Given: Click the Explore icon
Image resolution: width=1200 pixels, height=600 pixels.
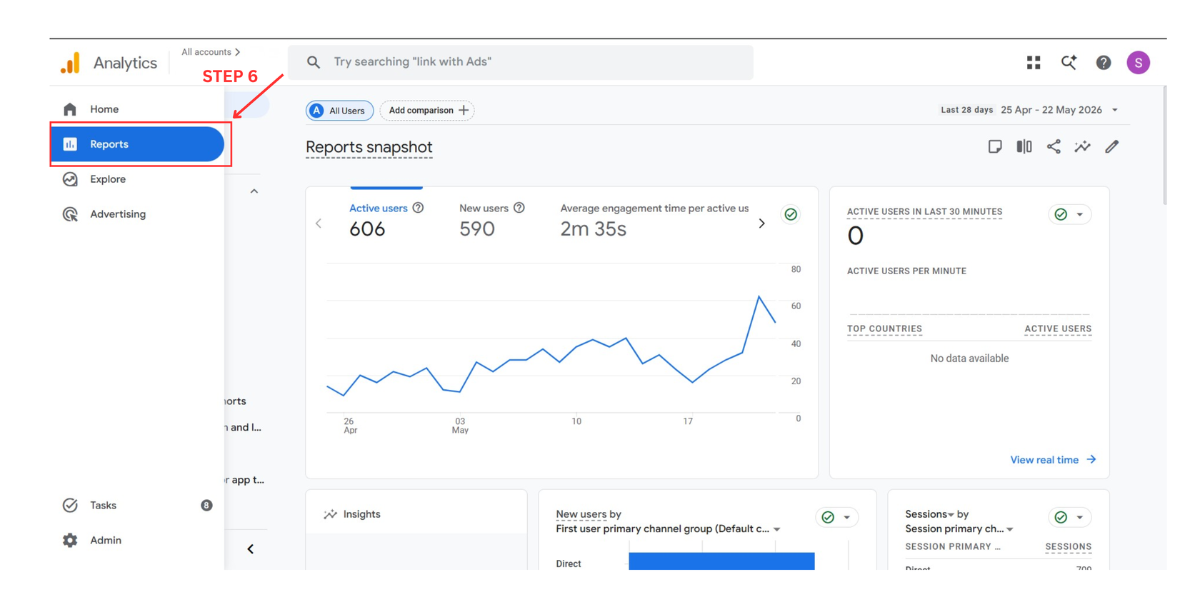Looking at the screenshot, I should pyautogui.click(x=70, y=179).
